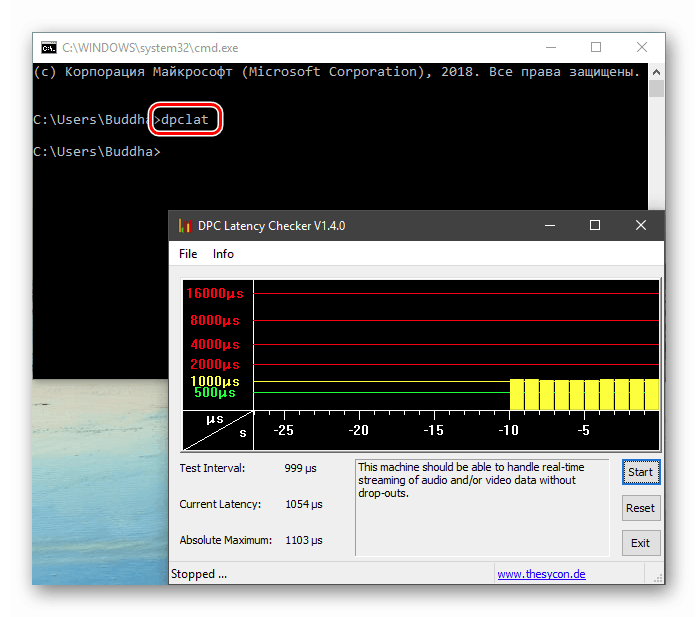Click the DPC Latency Checker app icon
Viewport: 698px width, 617px height.
[x=185, y=226]
